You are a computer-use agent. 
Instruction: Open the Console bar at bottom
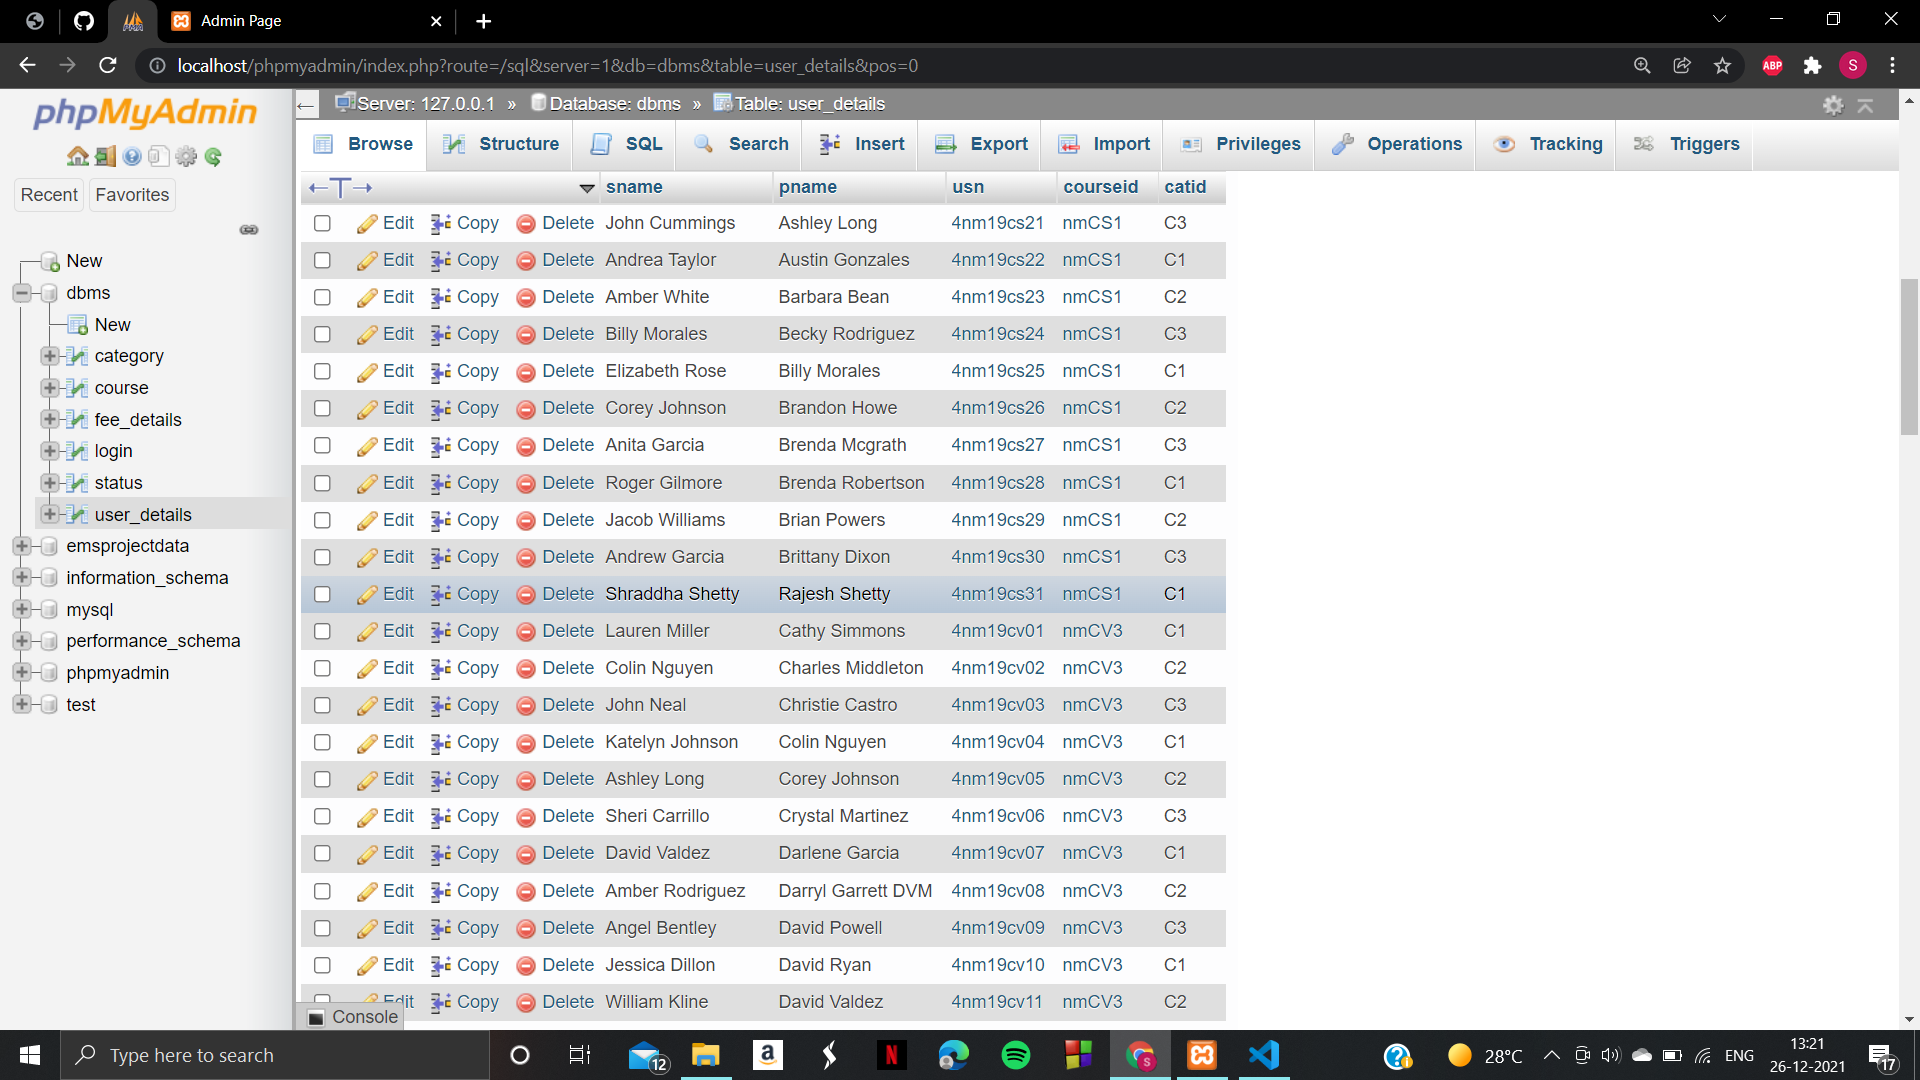pos(354,1017)
